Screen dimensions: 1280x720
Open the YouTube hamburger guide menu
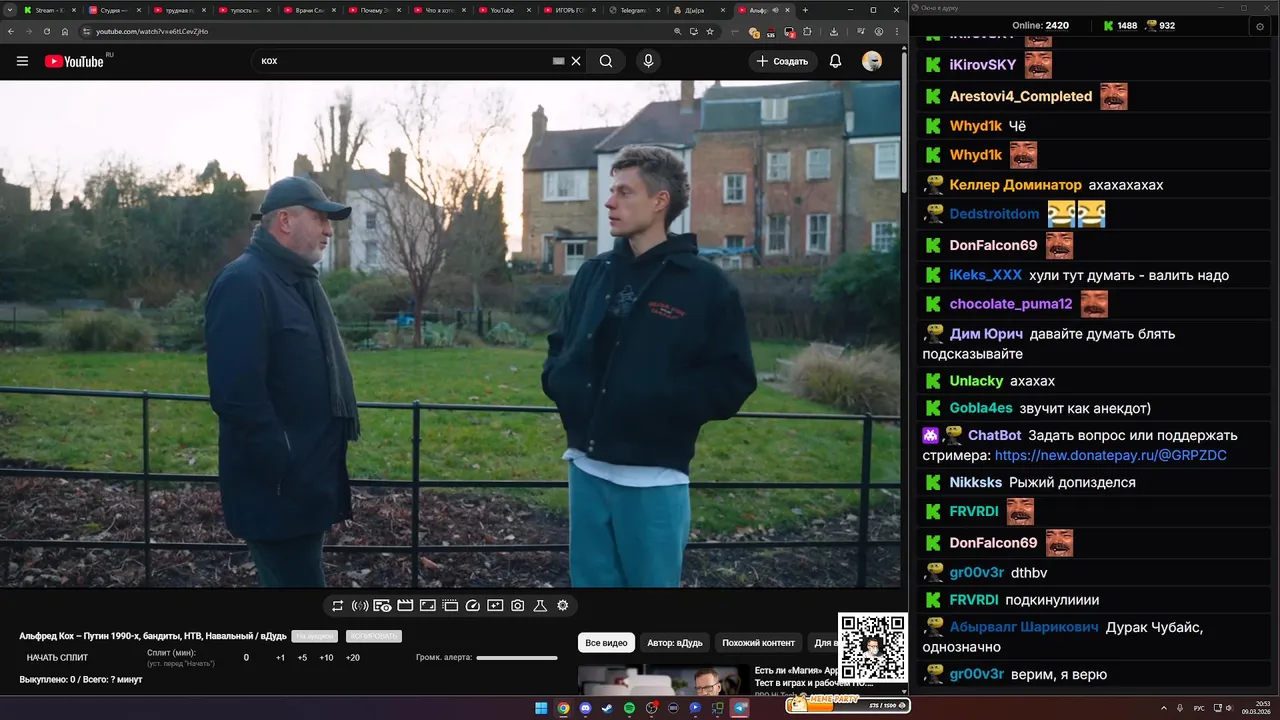(x=22, y=61)
